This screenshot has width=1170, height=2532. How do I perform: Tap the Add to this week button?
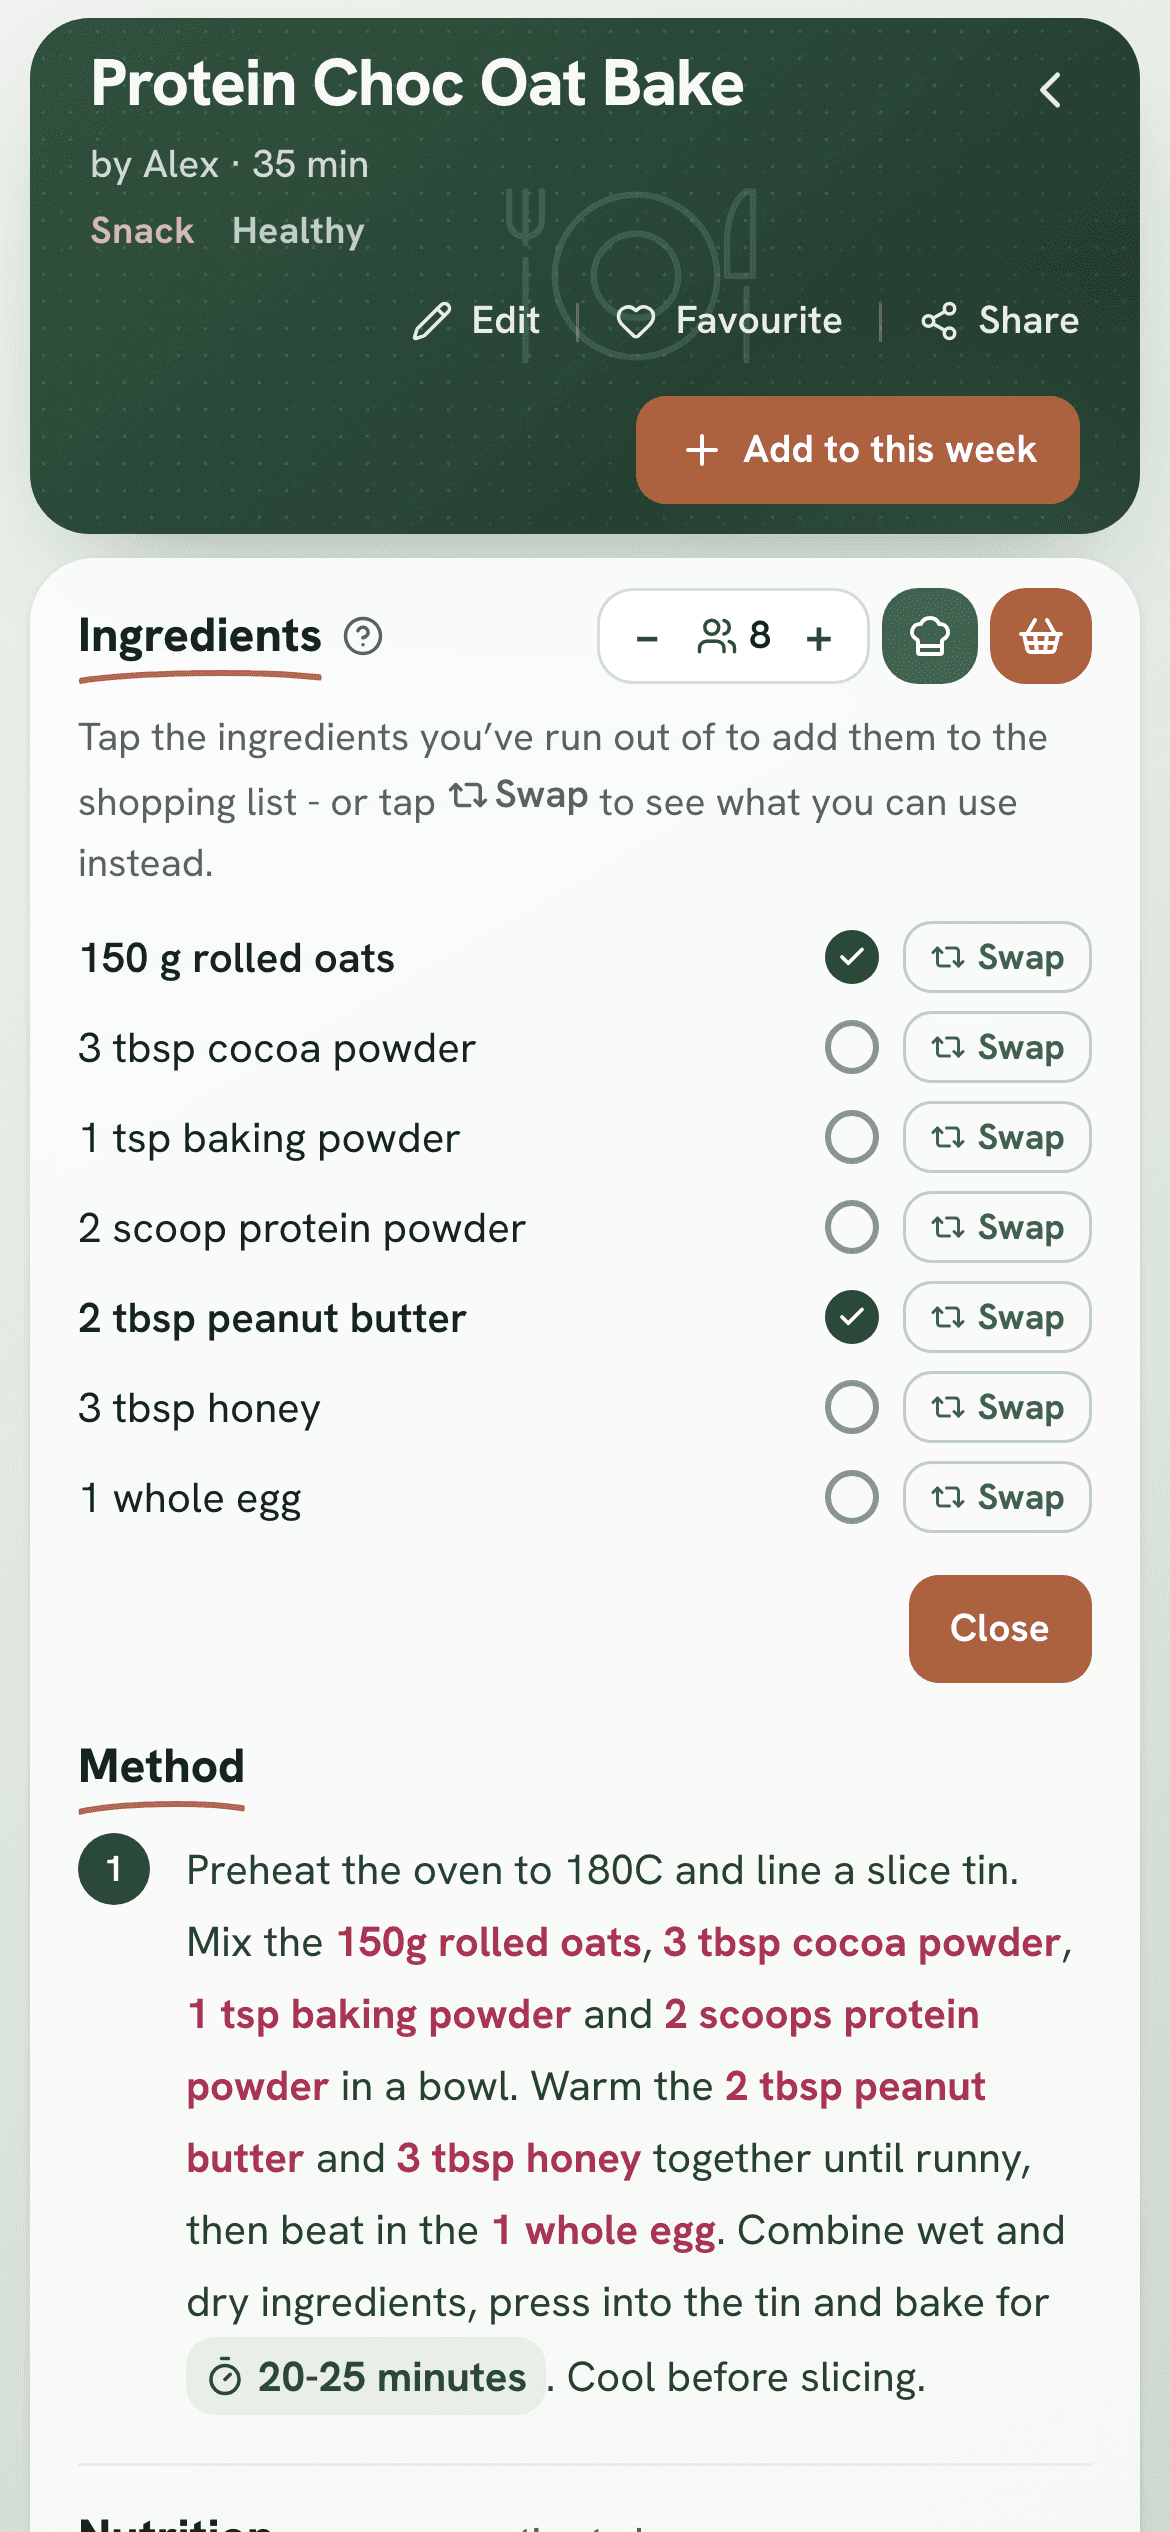tap(858, 450)
